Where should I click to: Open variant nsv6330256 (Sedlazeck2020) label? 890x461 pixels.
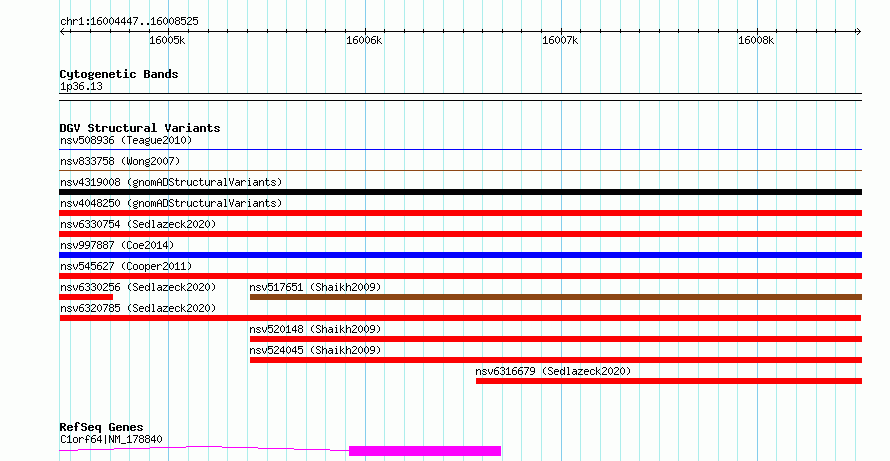point(138,287)
